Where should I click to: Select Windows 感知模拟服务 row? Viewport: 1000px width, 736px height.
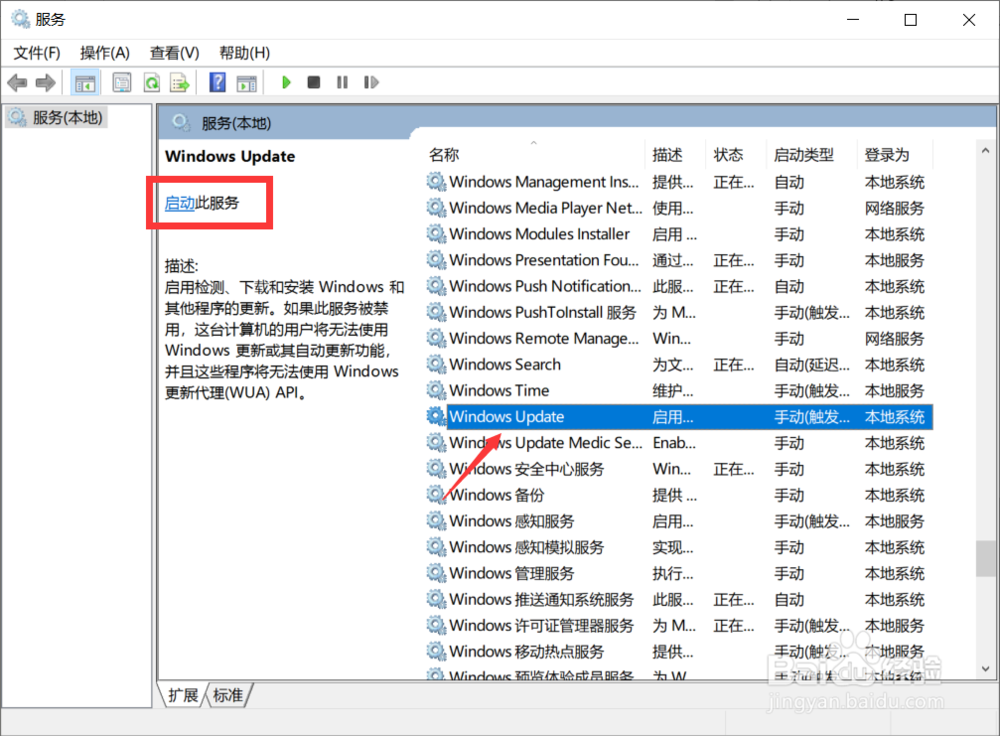(679, 547)
